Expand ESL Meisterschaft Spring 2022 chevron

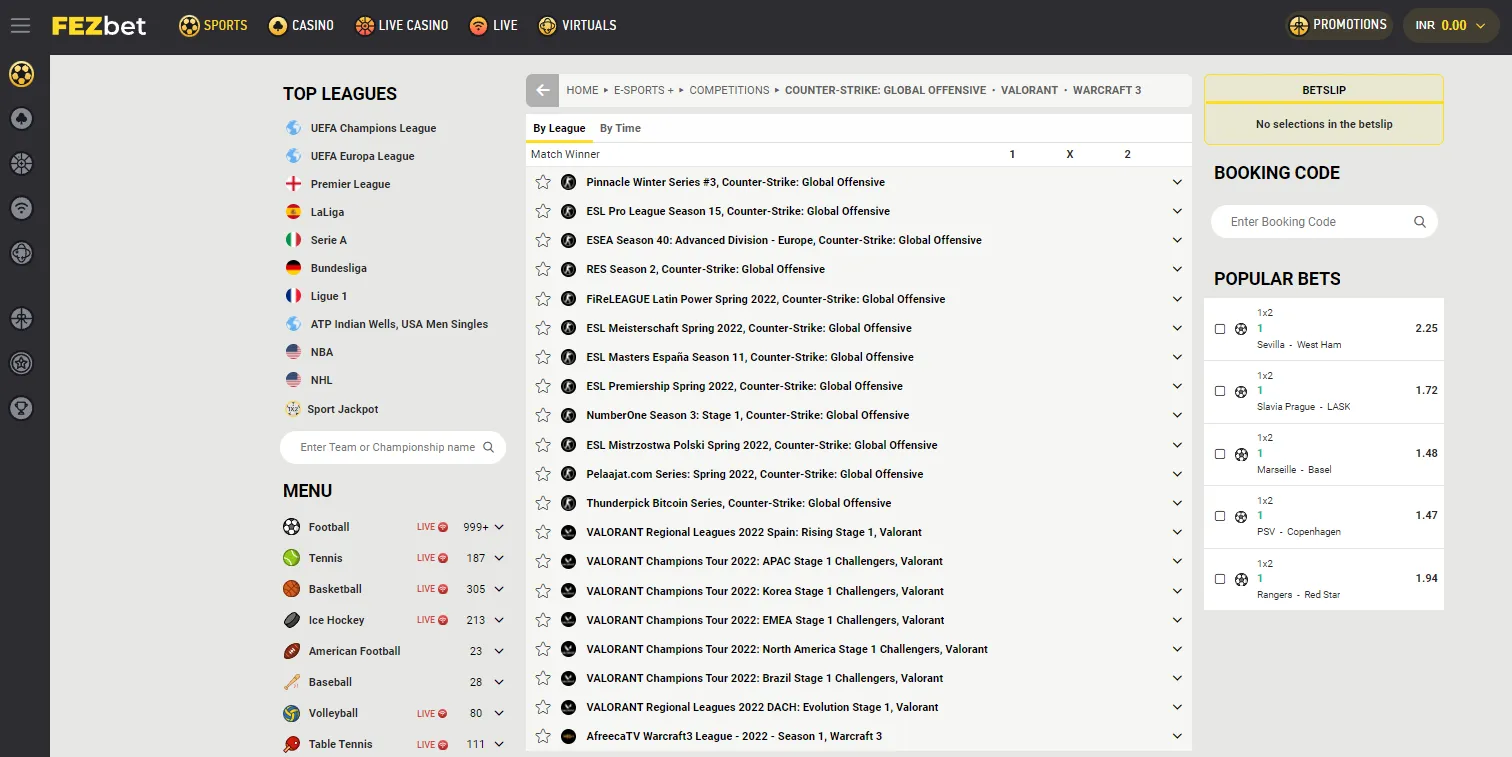(1178, 328)
